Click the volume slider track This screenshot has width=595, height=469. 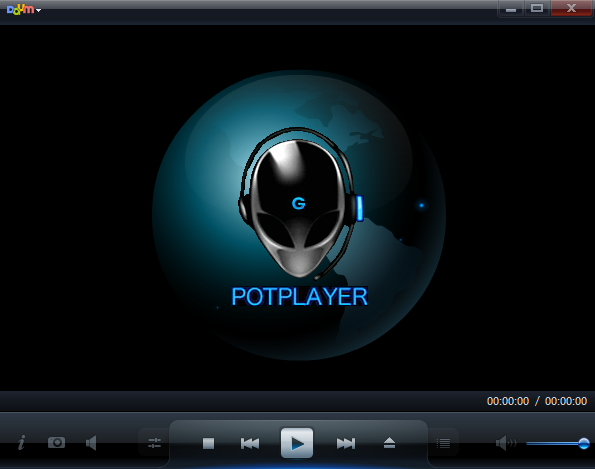[x=555, y=443]
